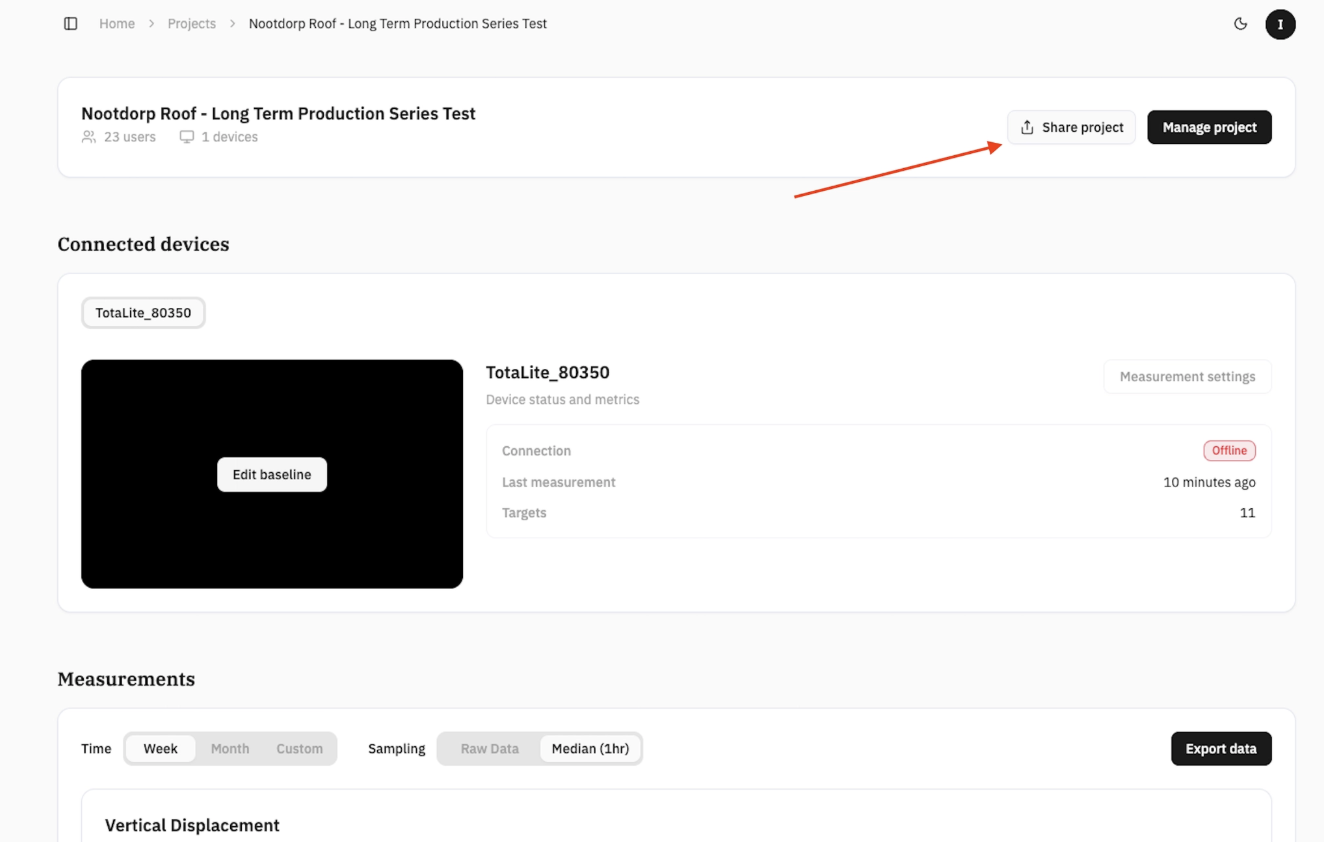
Task: Switch to dark mode moon icon
Action: 1240,24
